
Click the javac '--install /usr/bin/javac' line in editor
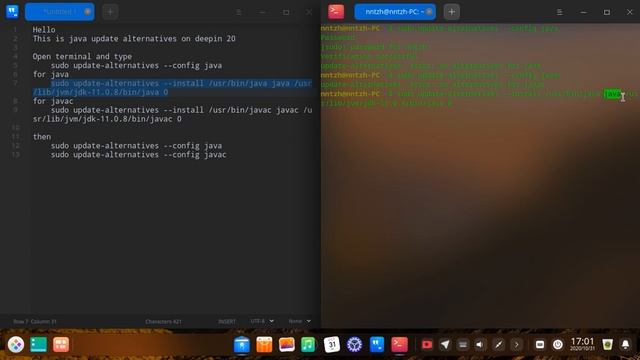(172, 115)
